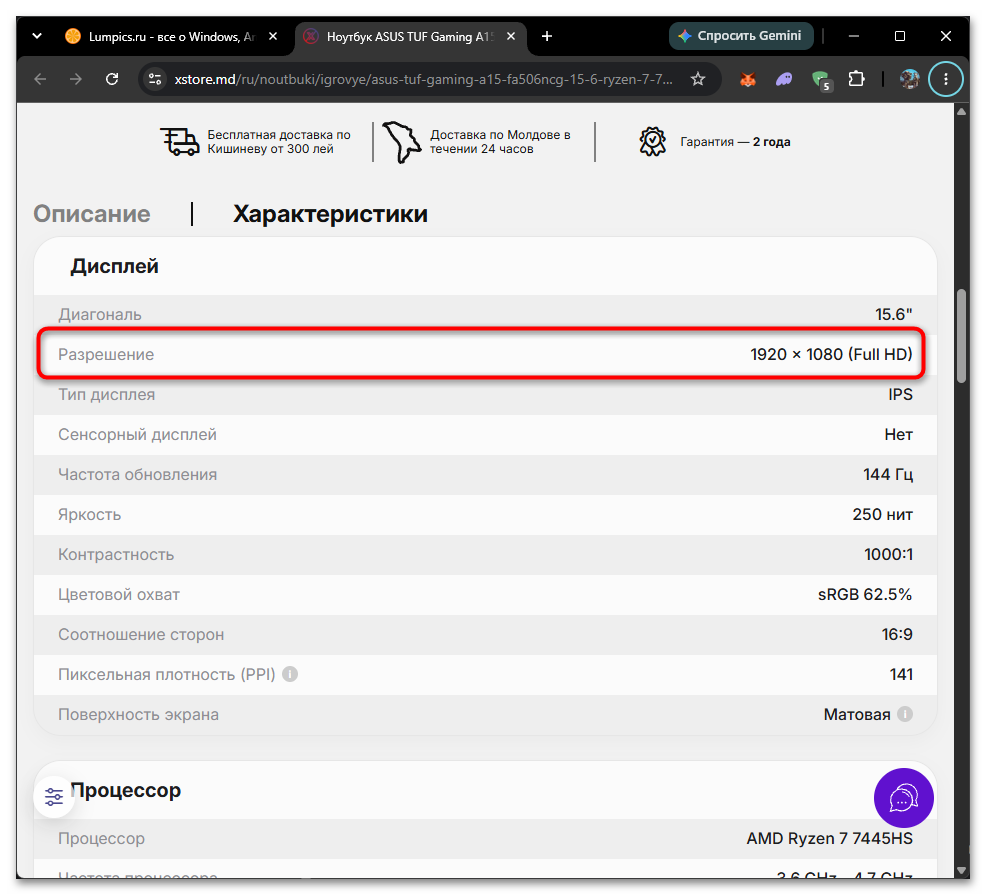
Task: Switch to the Описание tab
Action: pos(92,214)
